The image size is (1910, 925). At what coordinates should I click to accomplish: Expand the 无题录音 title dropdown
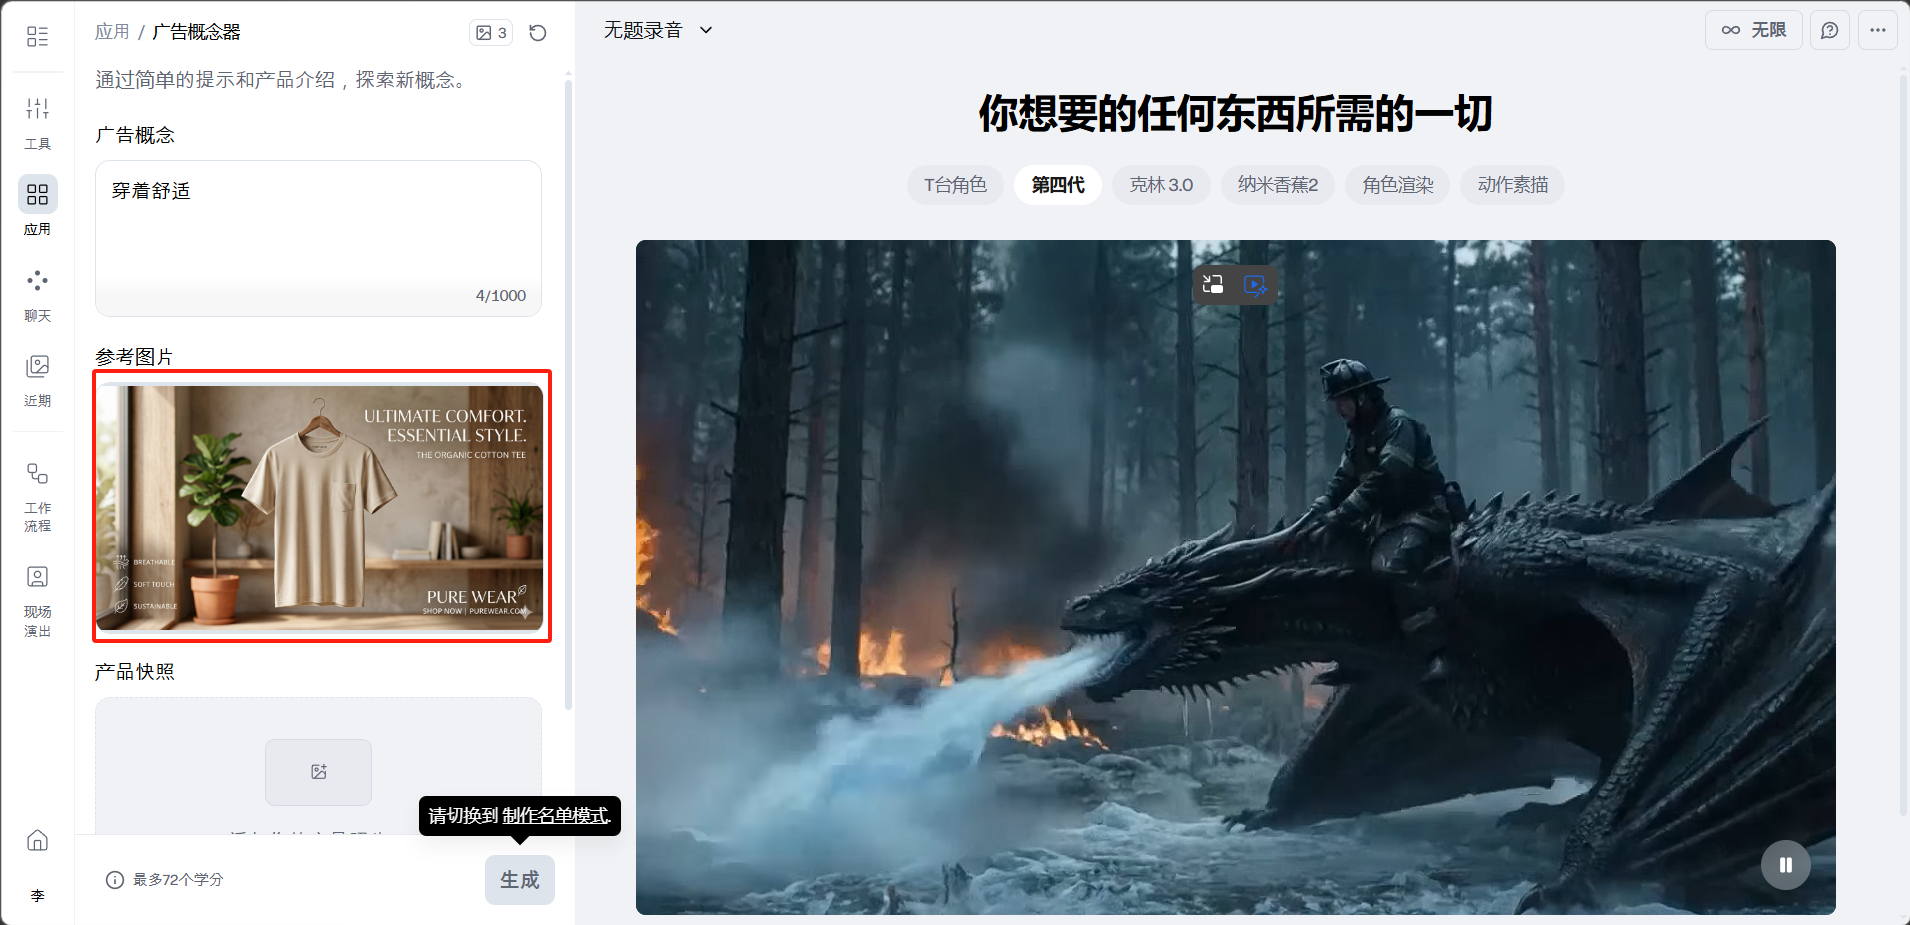706,30
